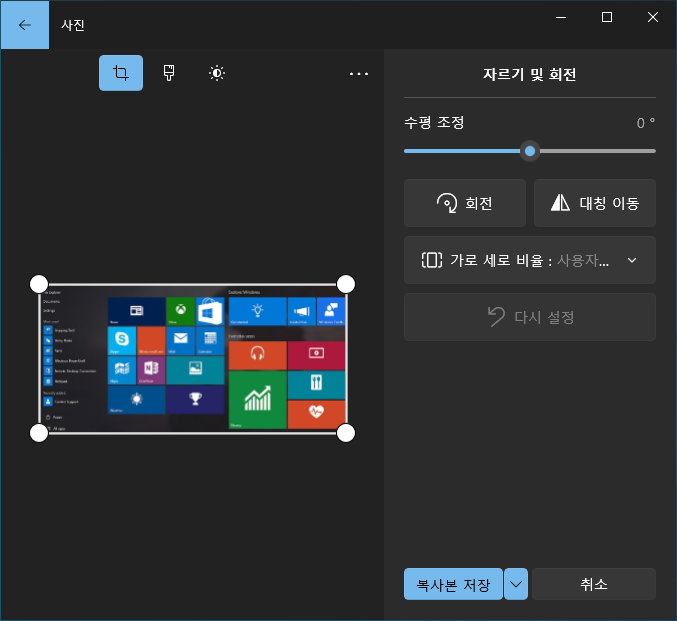Click the 사진 app title
Viewport: 677px width, 621px height.
tap(73, 25)
